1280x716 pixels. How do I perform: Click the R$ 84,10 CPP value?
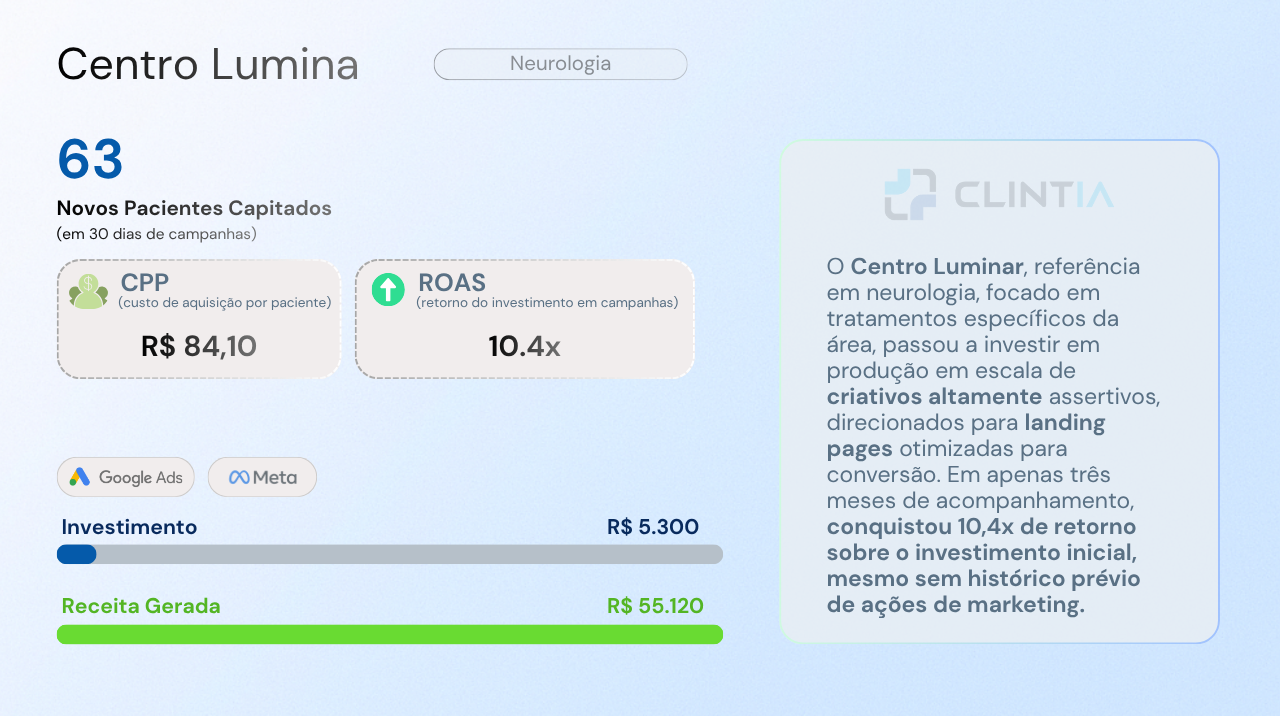pyautogui.click(x=199, y=346)
